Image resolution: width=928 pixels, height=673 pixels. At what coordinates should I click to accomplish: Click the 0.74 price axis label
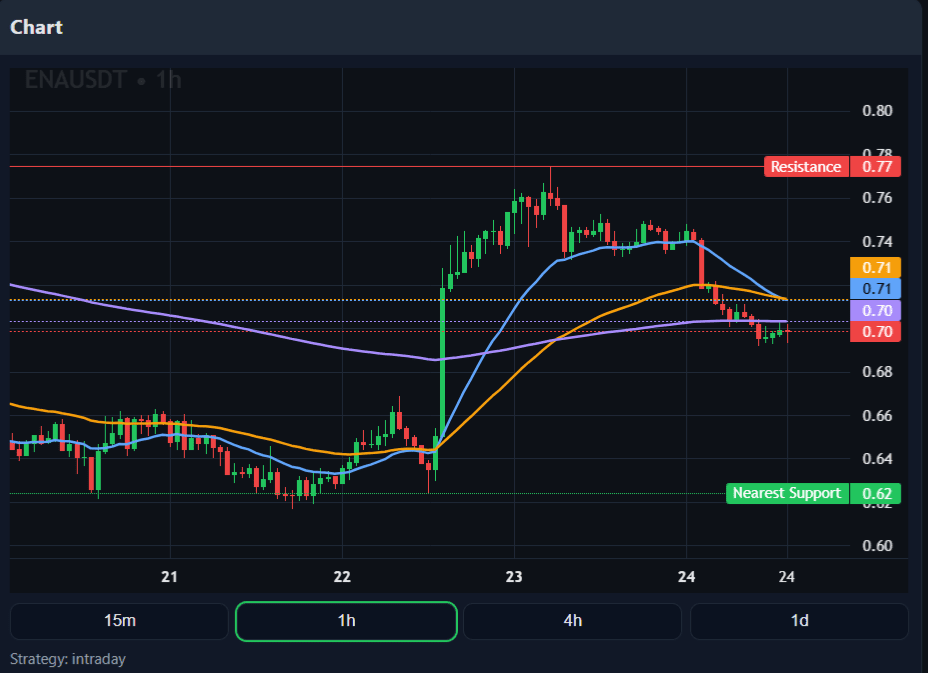[x=877, y=241]
